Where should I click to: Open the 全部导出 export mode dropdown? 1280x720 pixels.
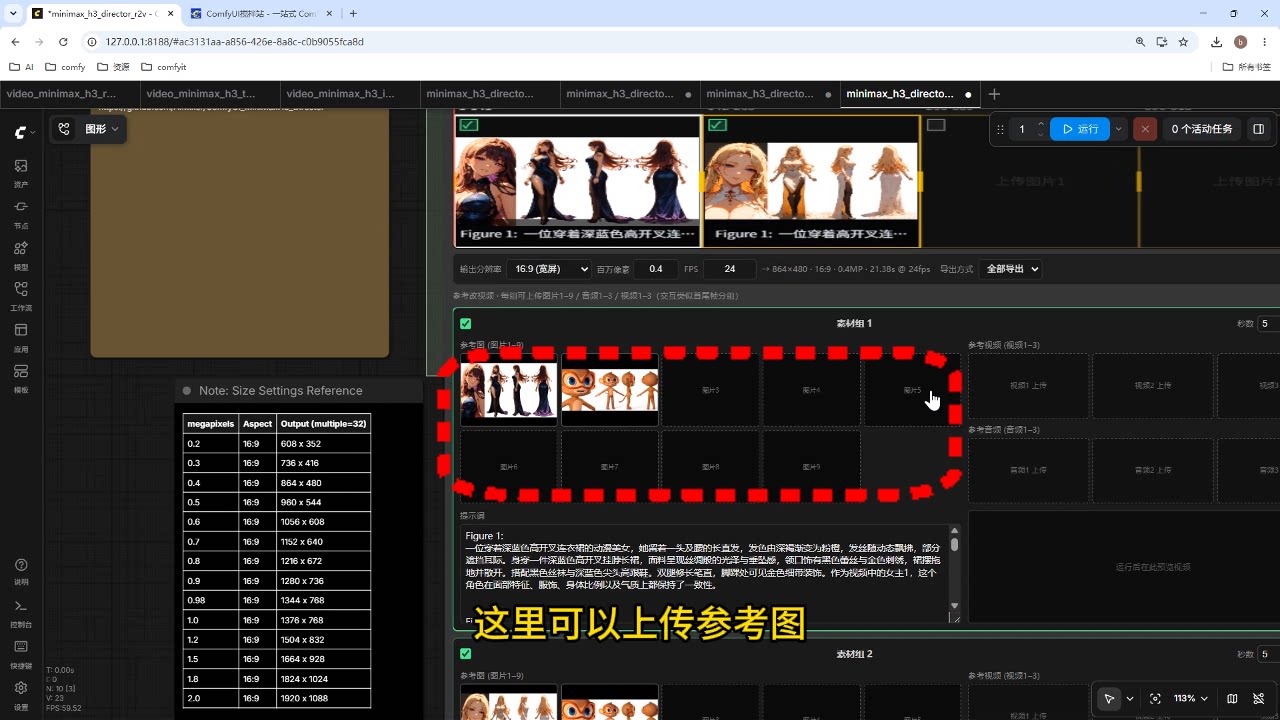(x=1010, y=269)
